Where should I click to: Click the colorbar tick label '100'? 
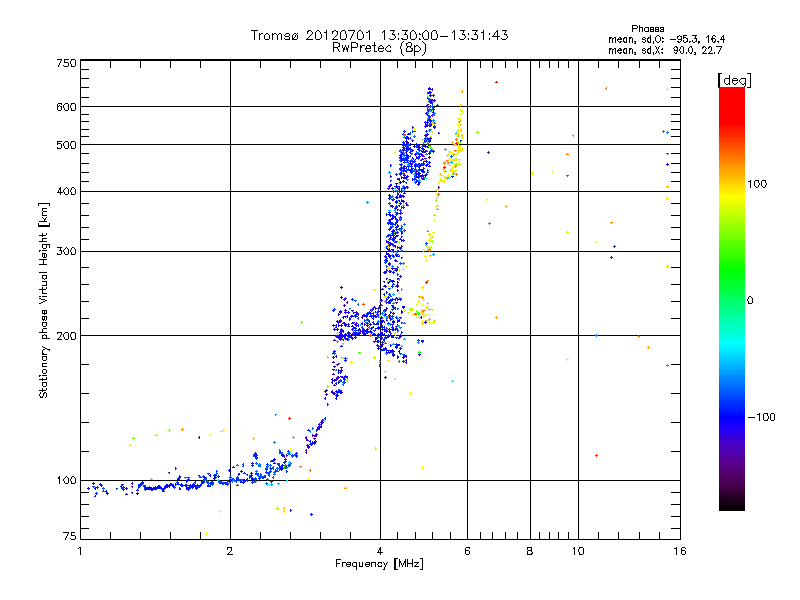pos(757,184)
